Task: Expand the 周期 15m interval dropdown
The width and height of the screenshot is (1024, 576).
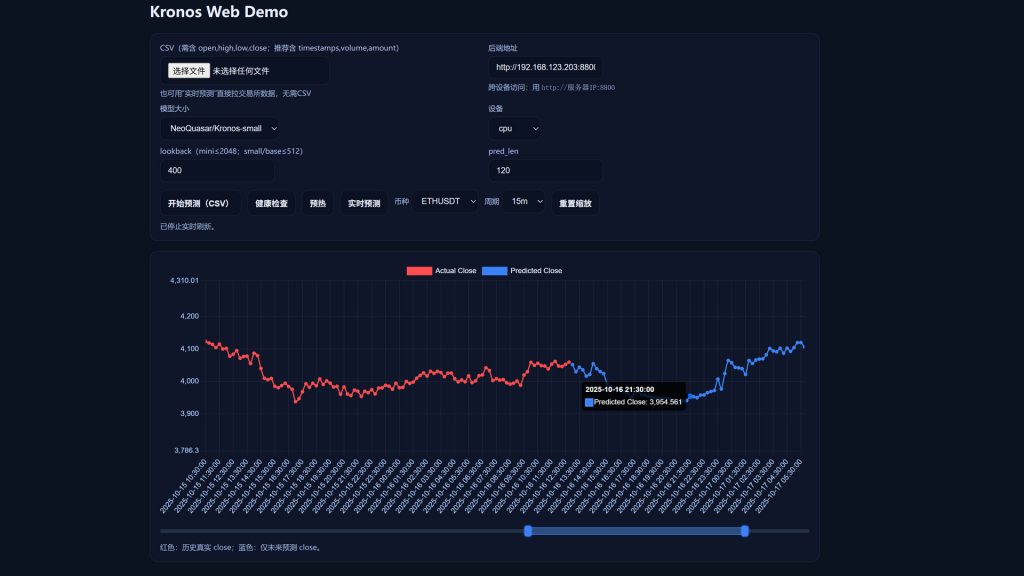Action: tap(525, 202)
